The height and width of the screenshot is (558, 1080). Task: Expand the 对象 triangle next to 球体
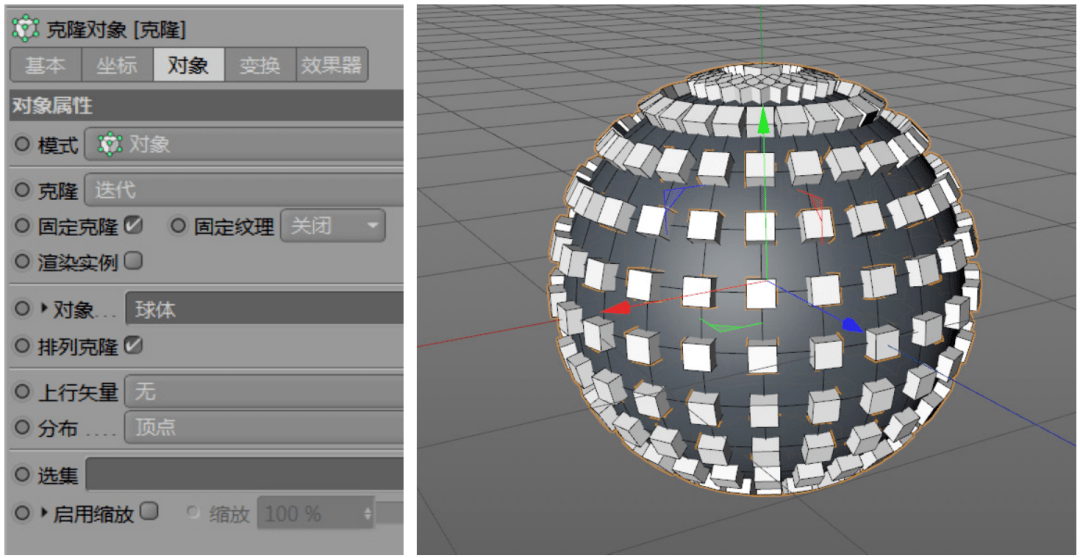coord(45,309)
